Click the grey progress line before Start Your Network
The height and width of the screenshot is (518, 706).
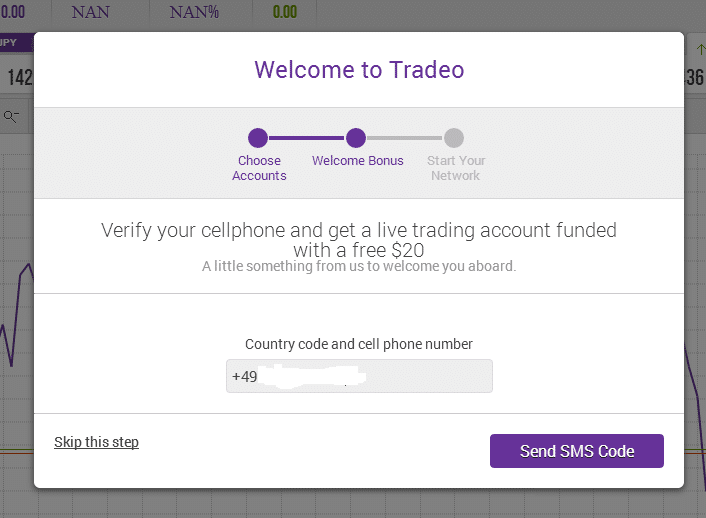click(405, 138)
